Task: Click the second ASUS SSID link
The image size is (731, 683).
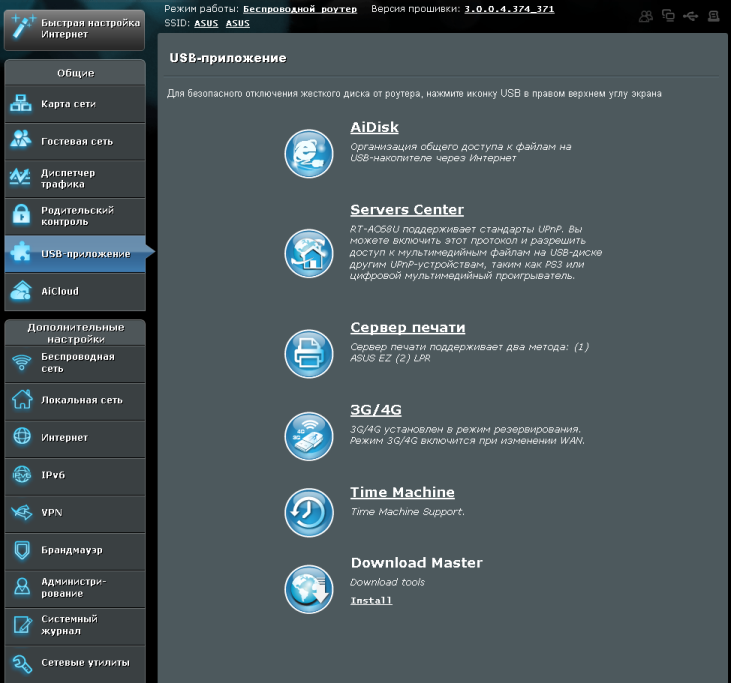Action: 238,23
